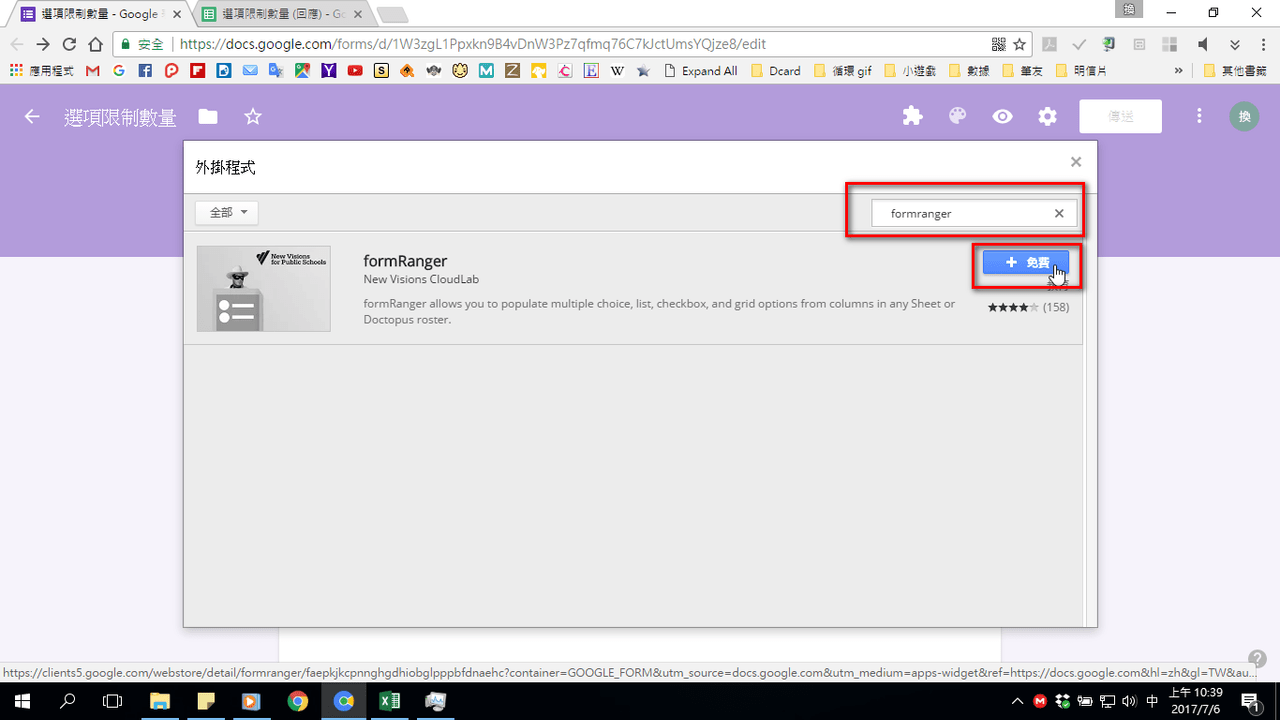Open the Chrome three-dot menu

(1263, 44)
